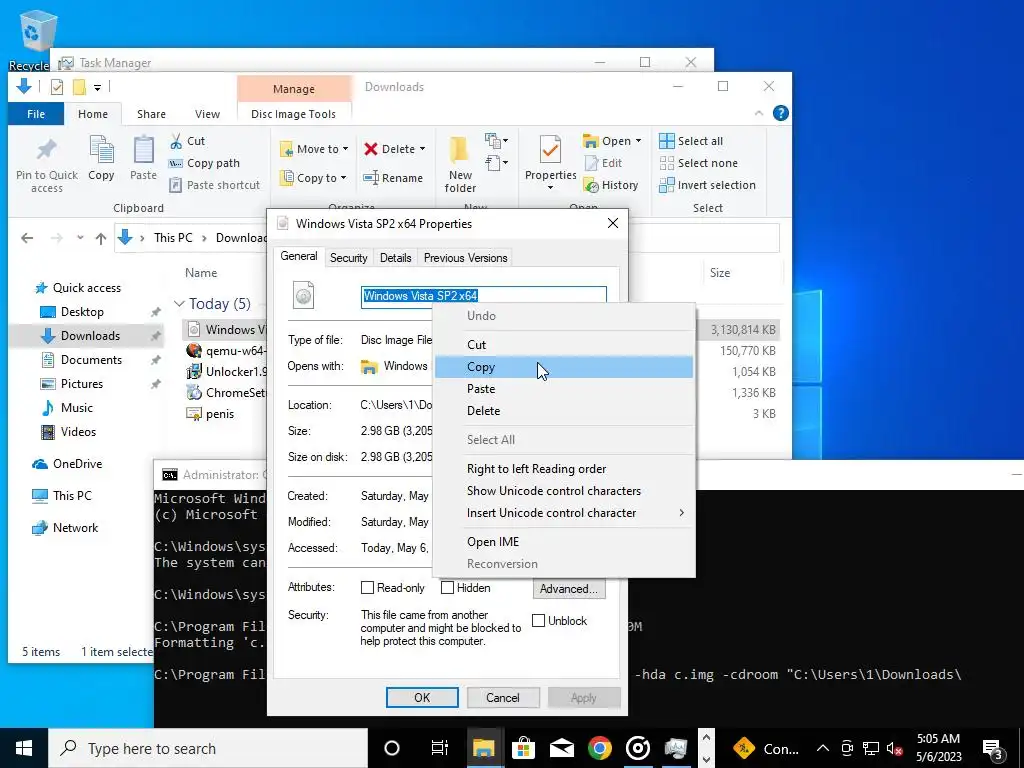Open the Share ribbon tab
The image size is (1024, 768).
tap(151, 114)
